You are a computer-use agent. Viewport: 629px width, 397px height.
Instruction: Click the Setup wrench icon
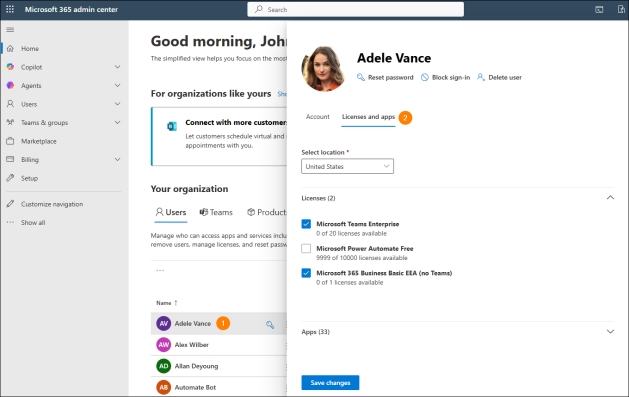tap(10, 178)
